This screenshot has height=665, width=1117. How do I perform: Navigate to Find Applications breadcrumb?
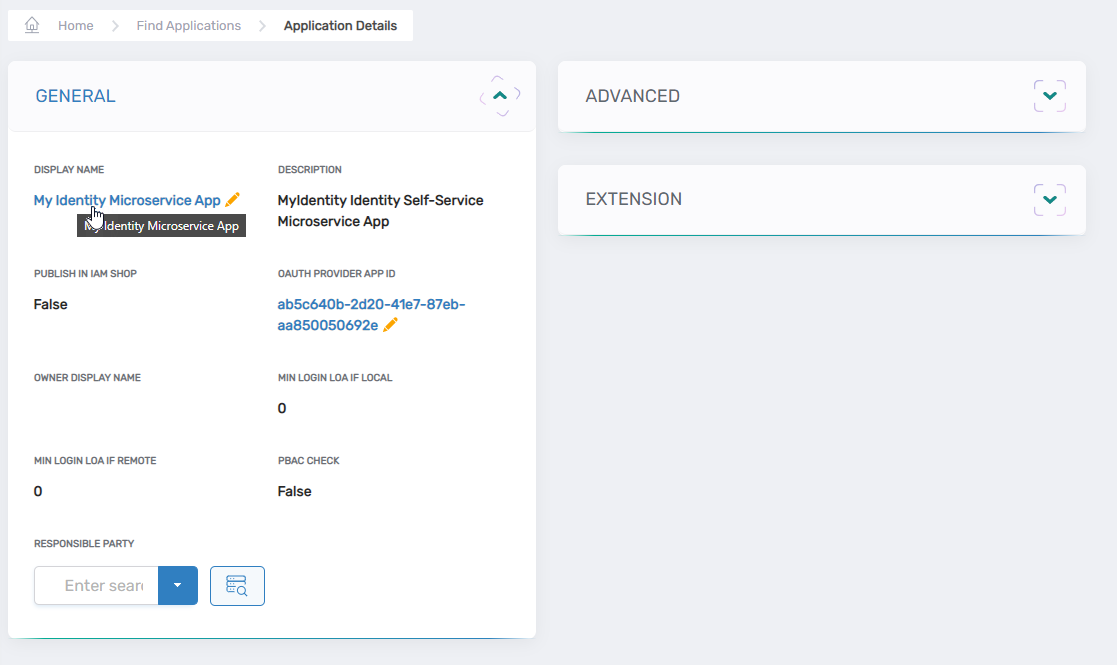point(188,26)
